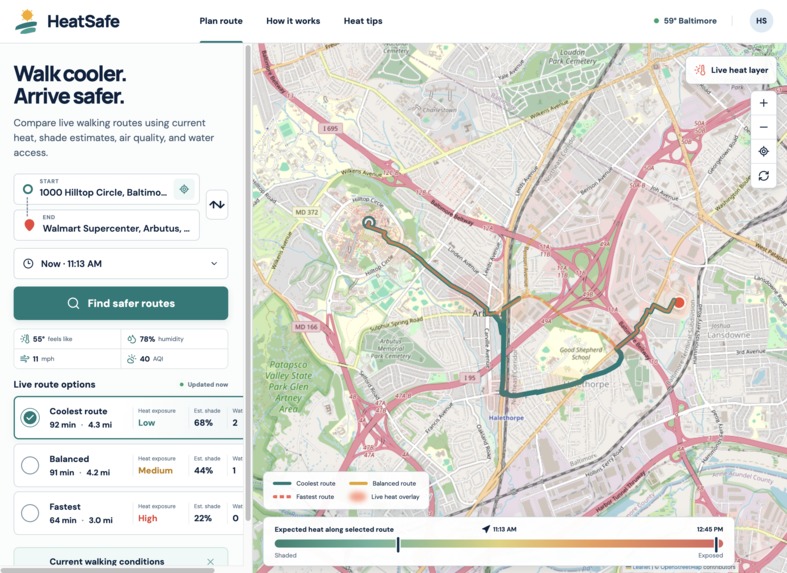Click the Coolest route 68% shade value

[x=203, y=423]
